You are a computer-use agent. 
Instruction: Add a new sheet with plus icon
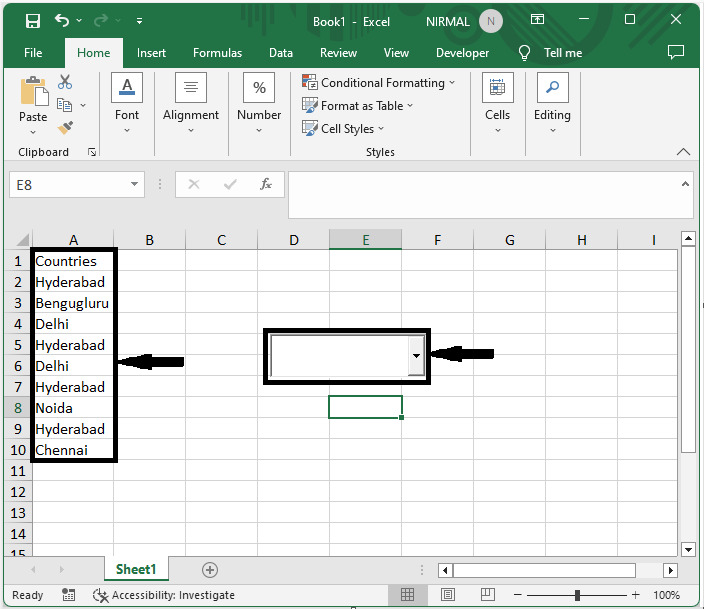coord(210,570)
